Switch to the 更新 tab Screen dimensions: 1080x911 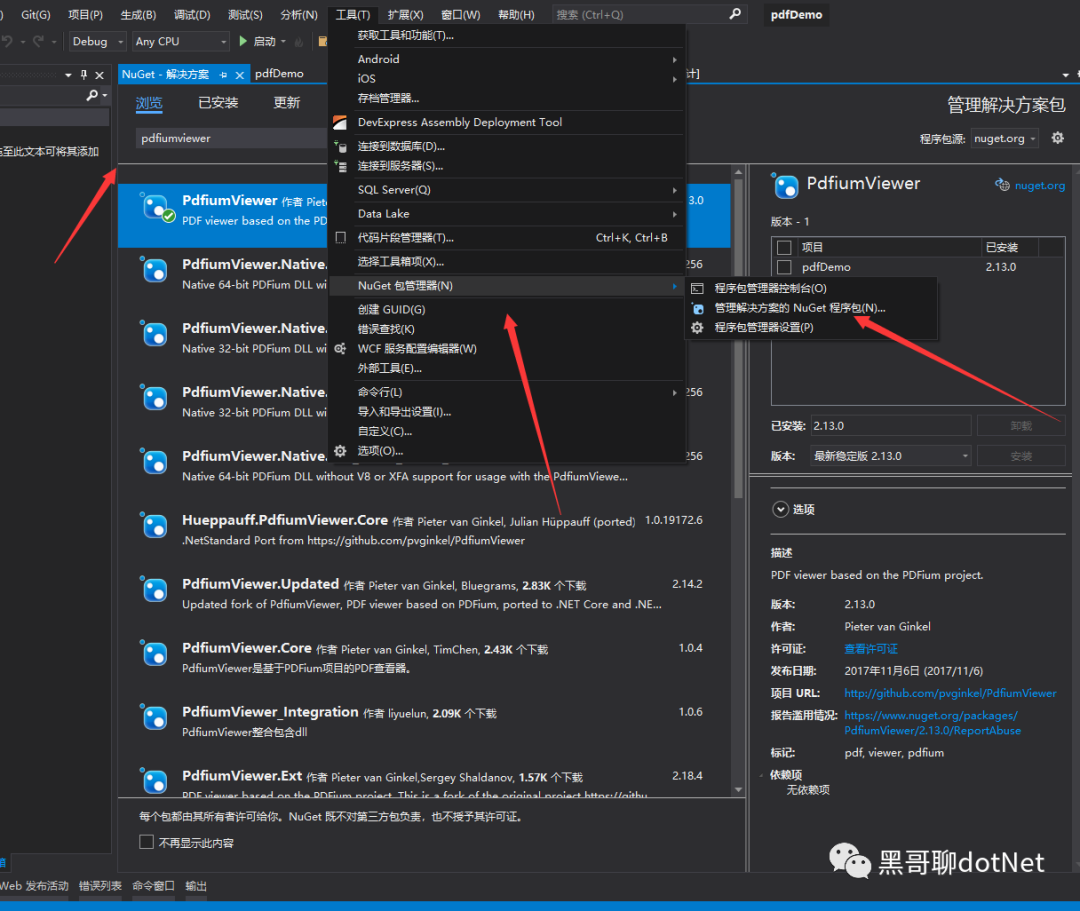[x=287, y=103]
